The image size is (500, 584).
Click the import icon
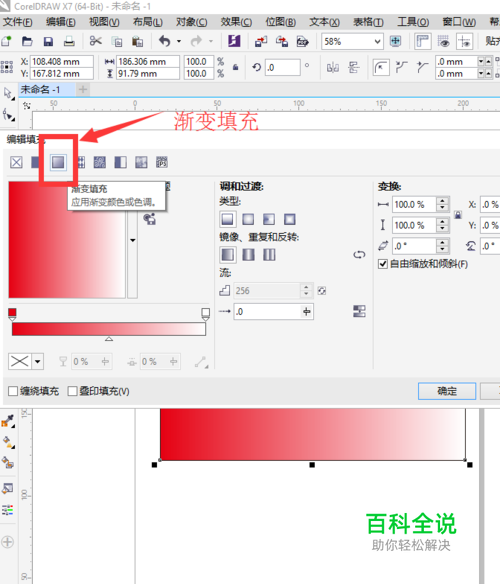pyautogui.click(x=261, y=41)
